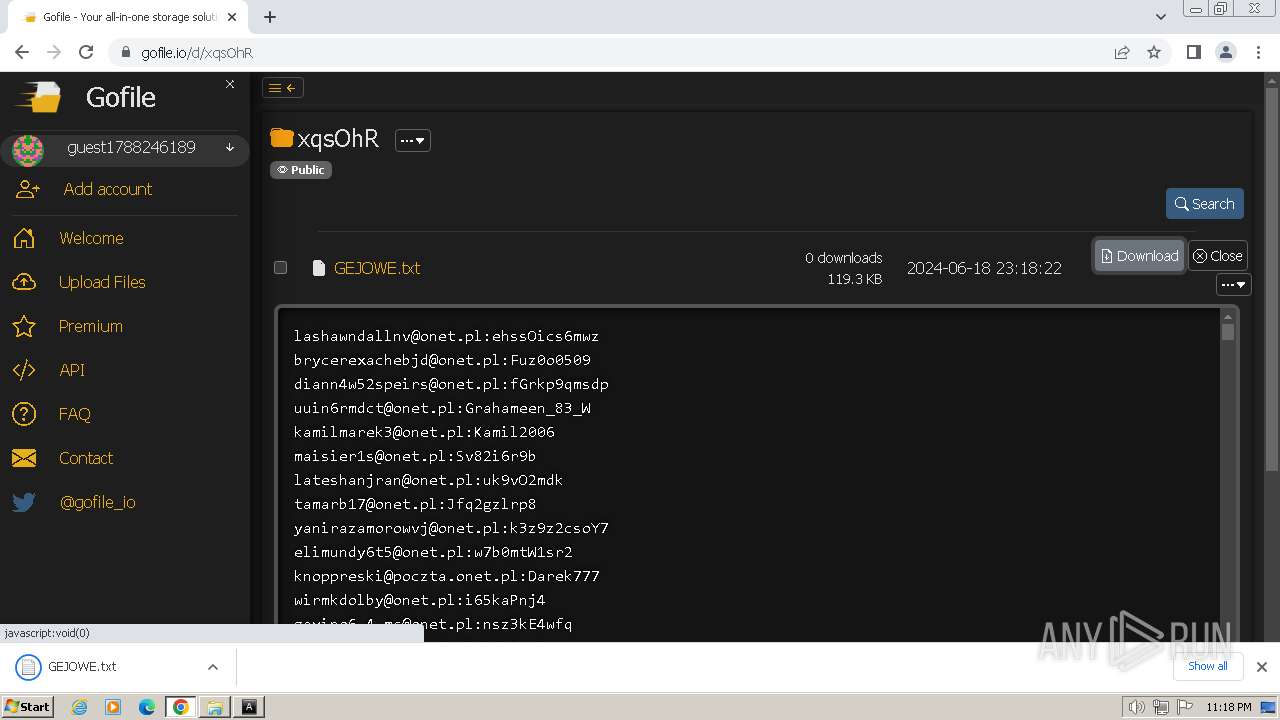Open the browser side panel icon

1193,52
